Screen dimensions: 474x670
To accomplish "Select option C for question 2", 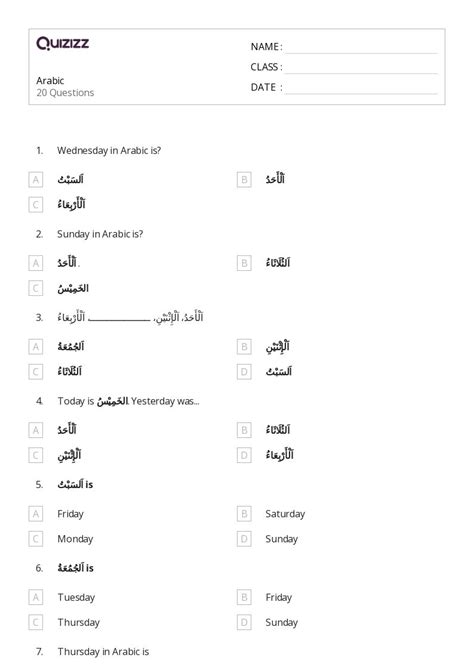I will pyautogui.click(x=35, y=288).
